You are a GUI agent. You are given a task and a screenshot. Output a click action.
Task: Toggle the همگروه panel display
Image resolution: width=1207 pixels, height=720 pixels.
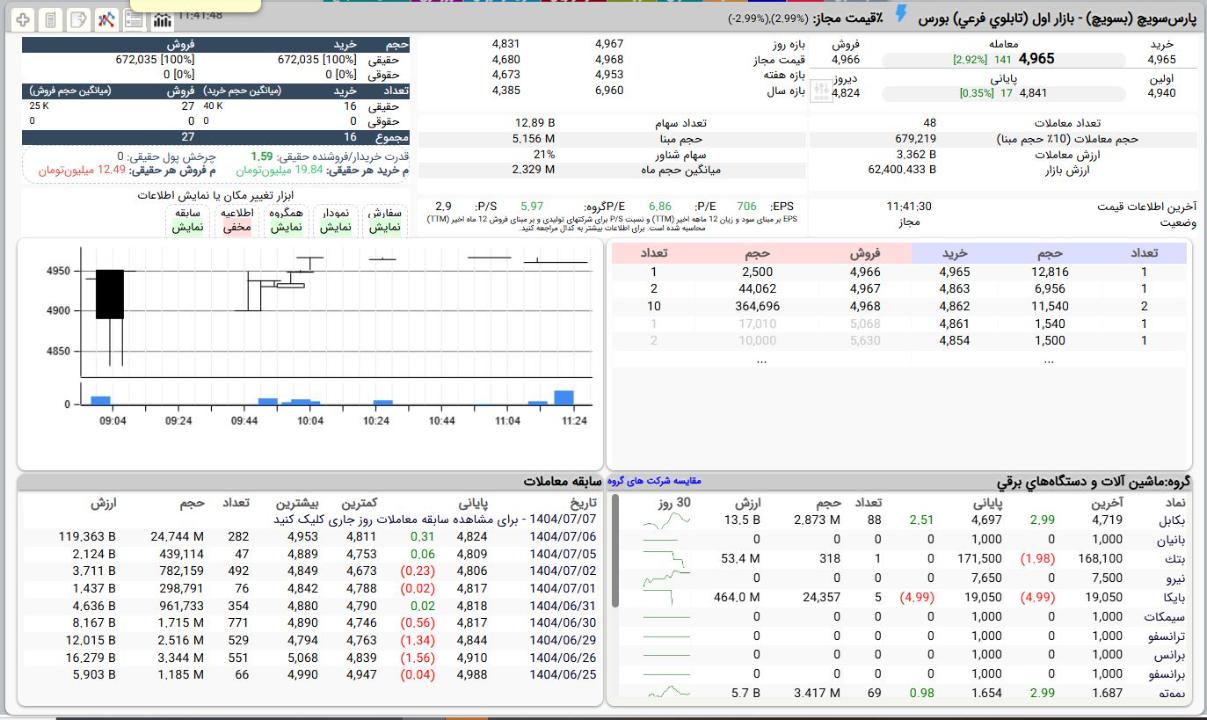(x=286, y=227)
